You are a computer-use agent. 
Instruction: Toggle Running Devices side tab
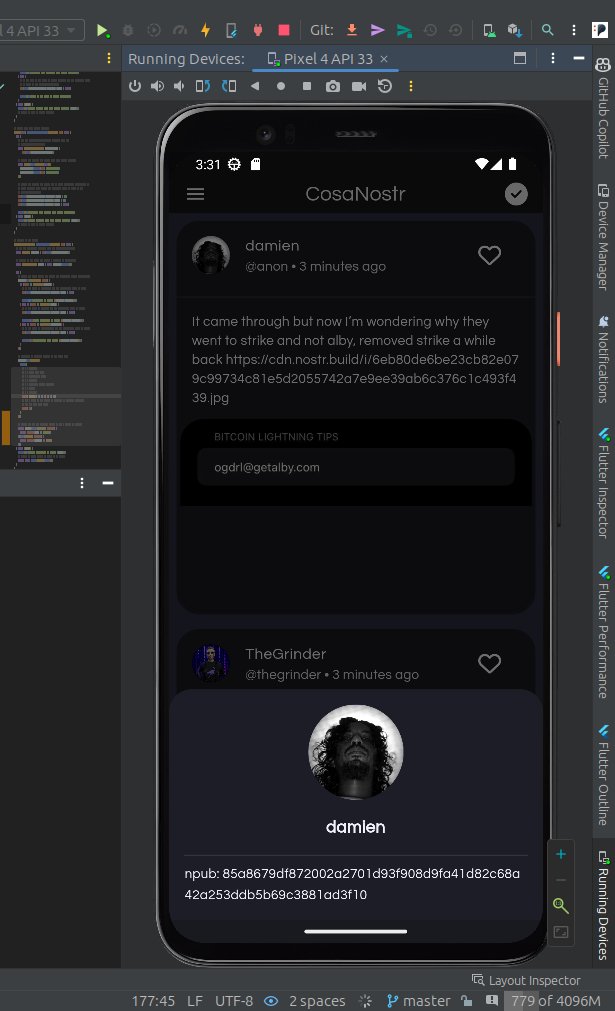click(x=603, y=905)
